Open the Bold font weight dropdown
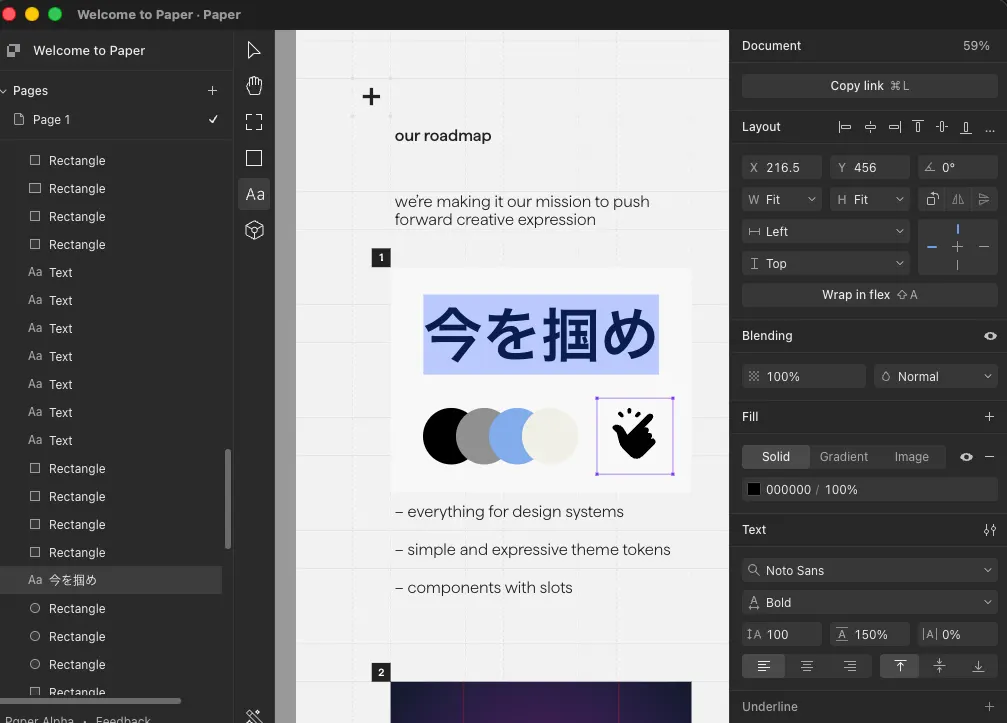This screenshot has height=723, width=1007. point(870,602)
